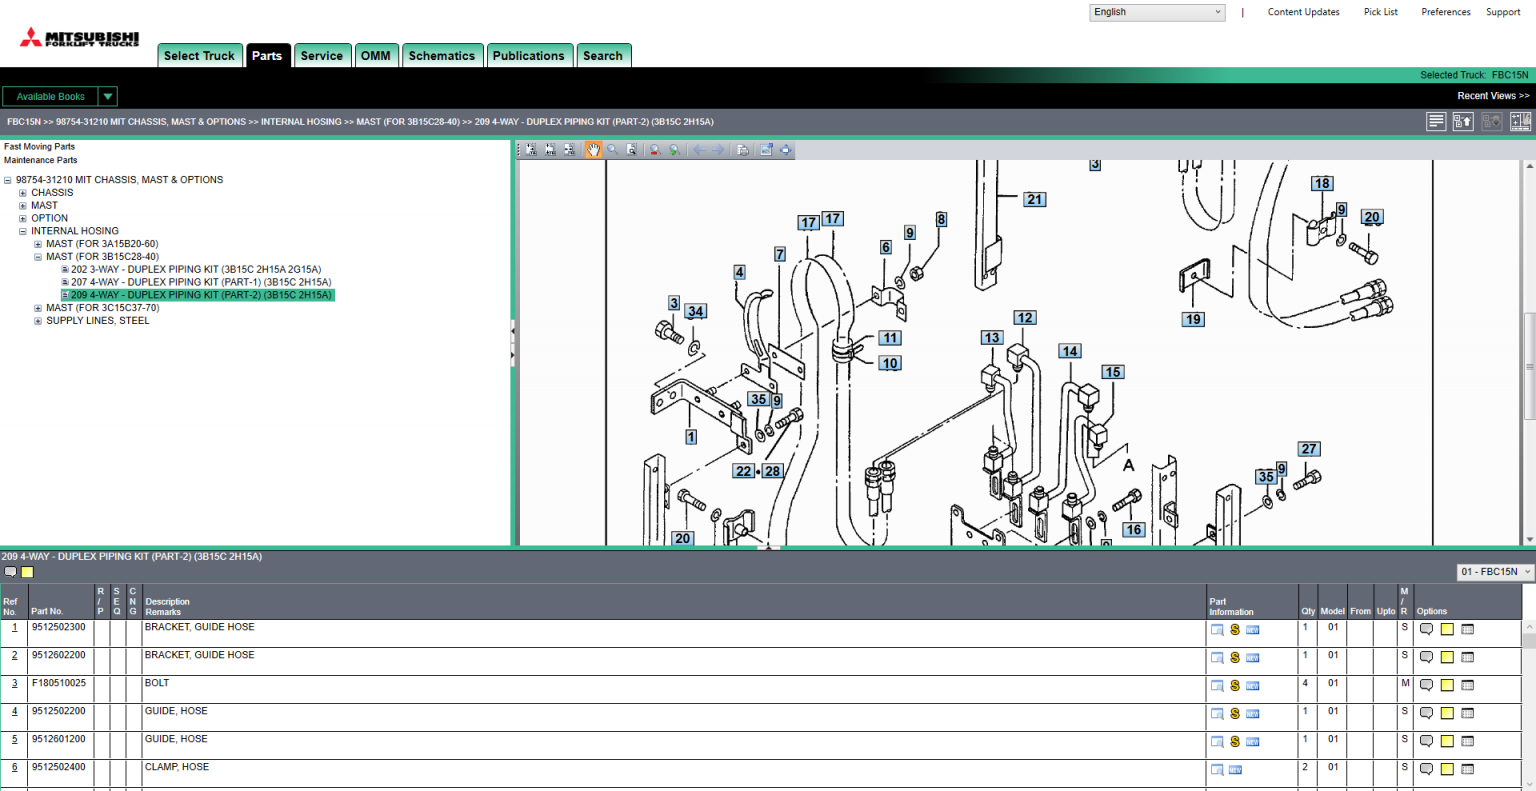Switch to the Select Truck tab

tap(199, 56)
